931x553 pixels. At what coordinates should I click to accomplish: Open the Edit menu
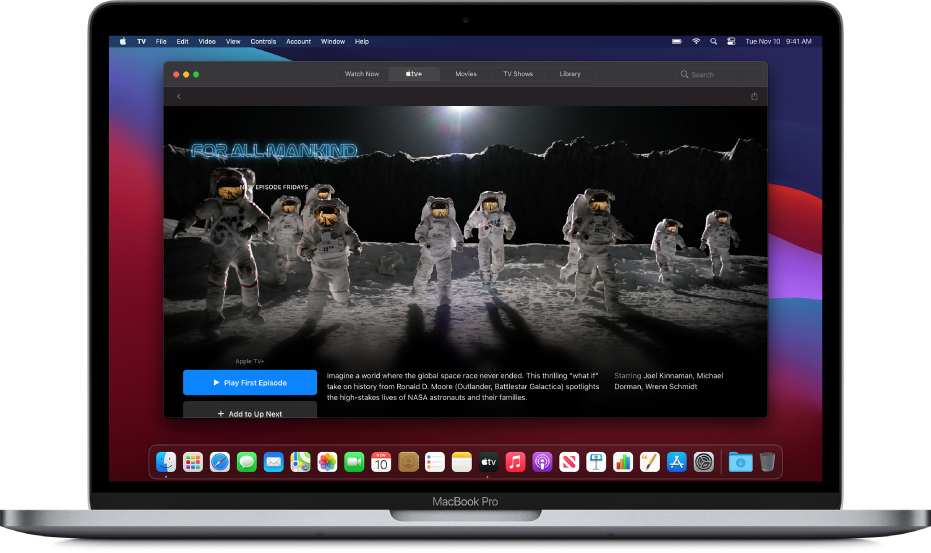coord(182,42)
